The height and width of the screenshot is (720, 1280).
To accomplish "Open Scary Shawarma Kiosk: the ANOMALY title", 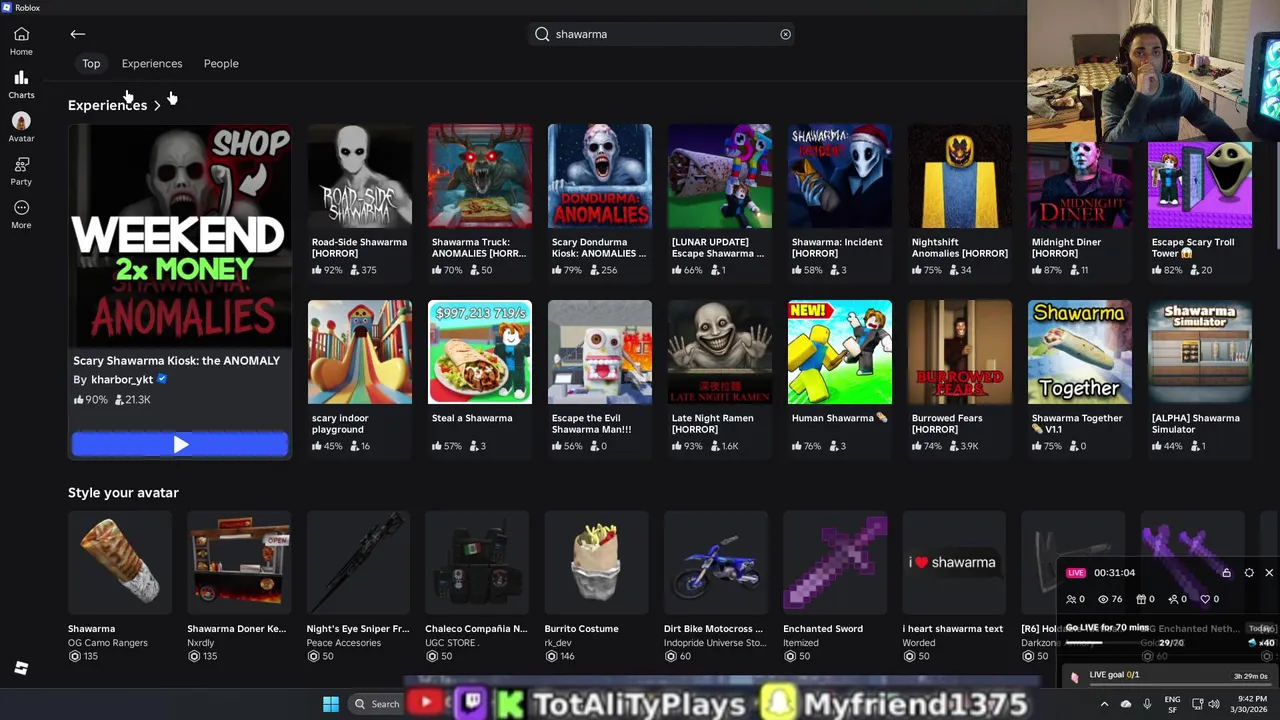I will click(176, 361).
